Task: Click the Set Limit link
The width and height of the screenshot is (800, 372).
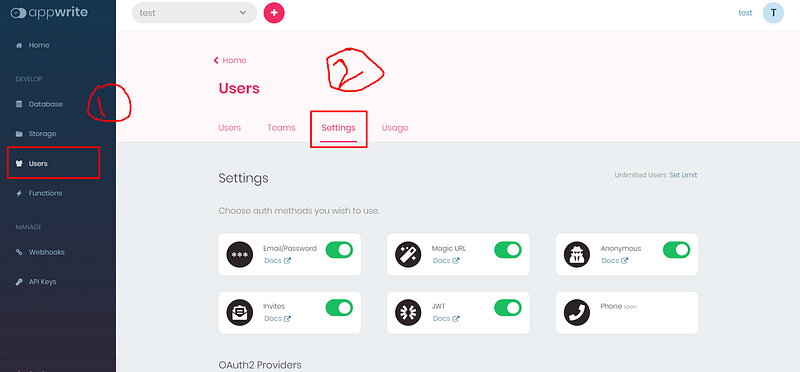Action: 683,175
